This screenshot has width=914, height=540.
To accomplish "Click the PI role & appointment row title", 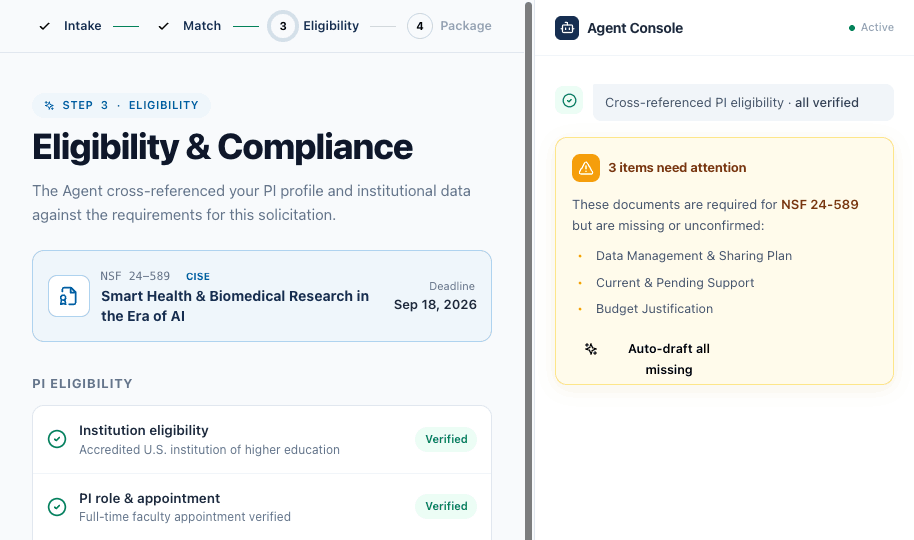I will point(149,499).
